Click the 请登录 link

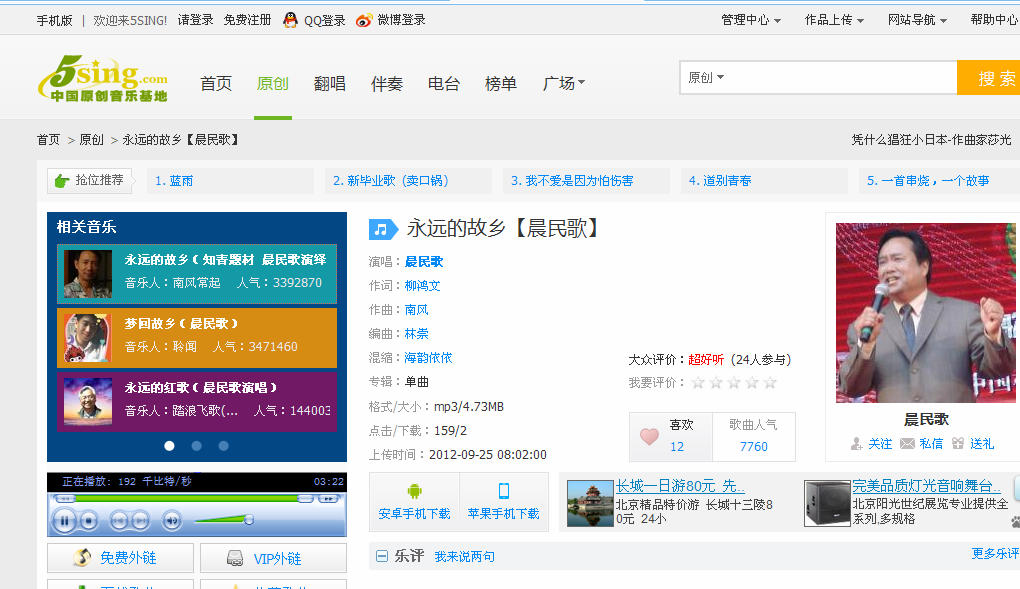tap(195, 20)
